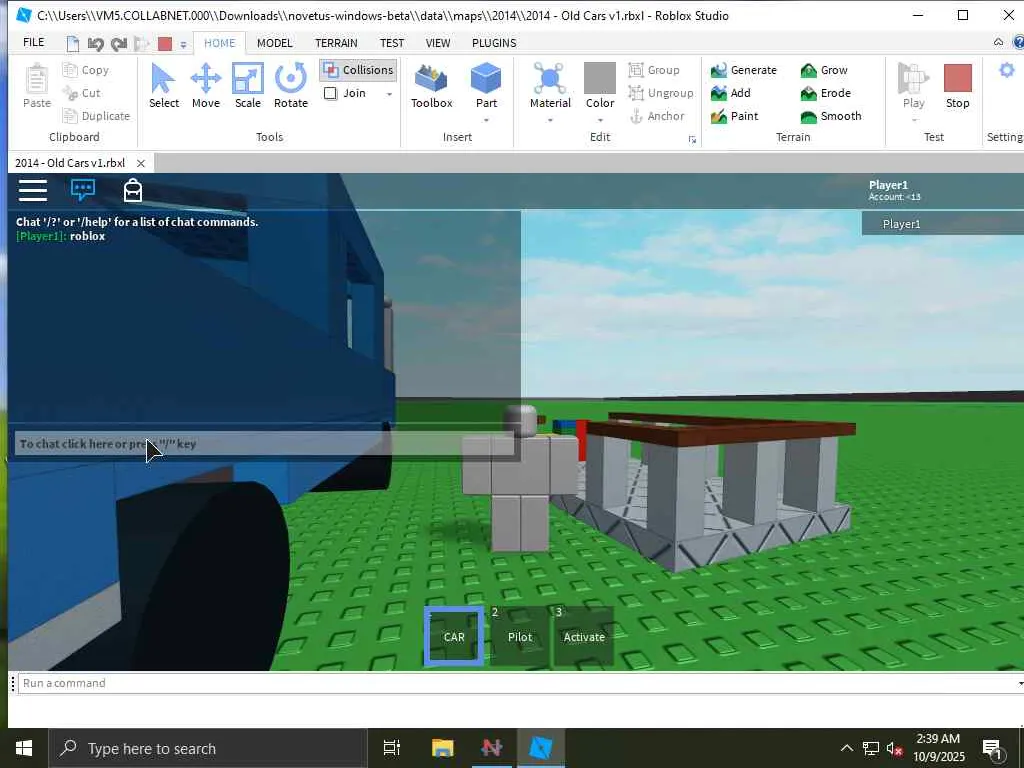Select the terrain Grow tool
This screenshot has height=768, width=1024.
[x=824, y=70]
